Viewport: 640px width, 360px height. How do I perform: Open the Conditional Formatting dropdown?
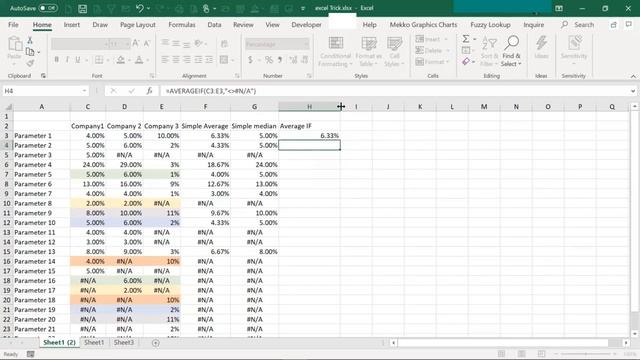pyautogui.click(x=336, y=52)
